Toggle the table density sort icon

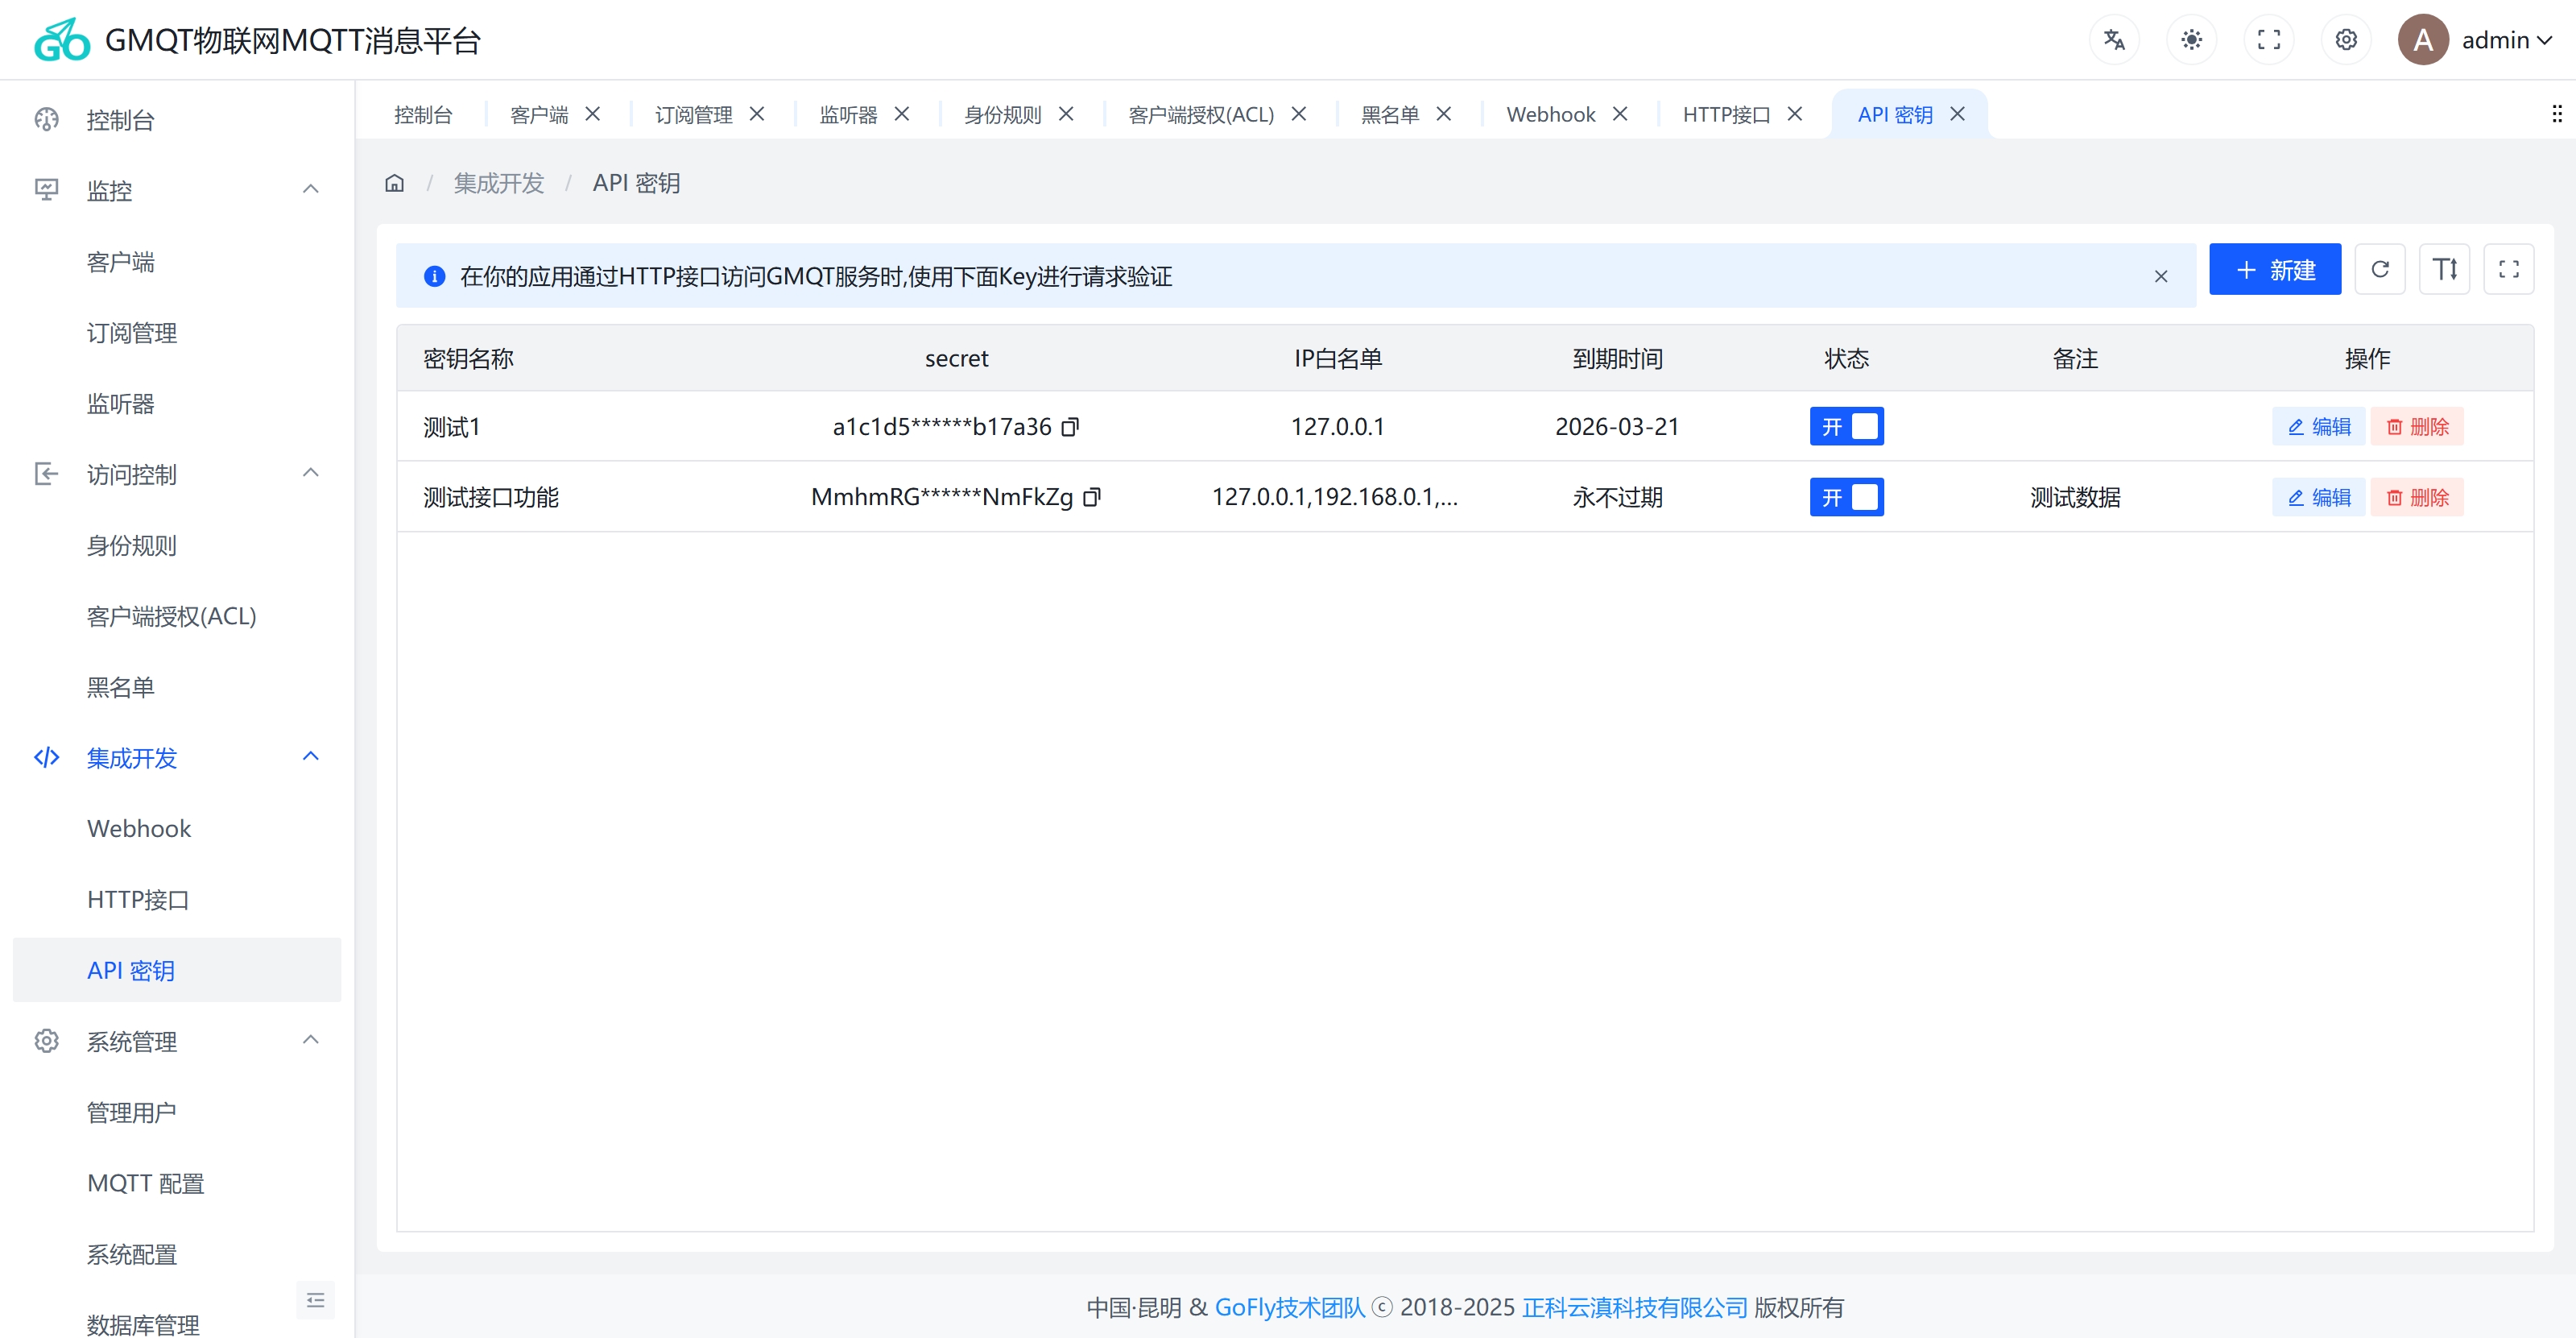(x=2444, y=269)
